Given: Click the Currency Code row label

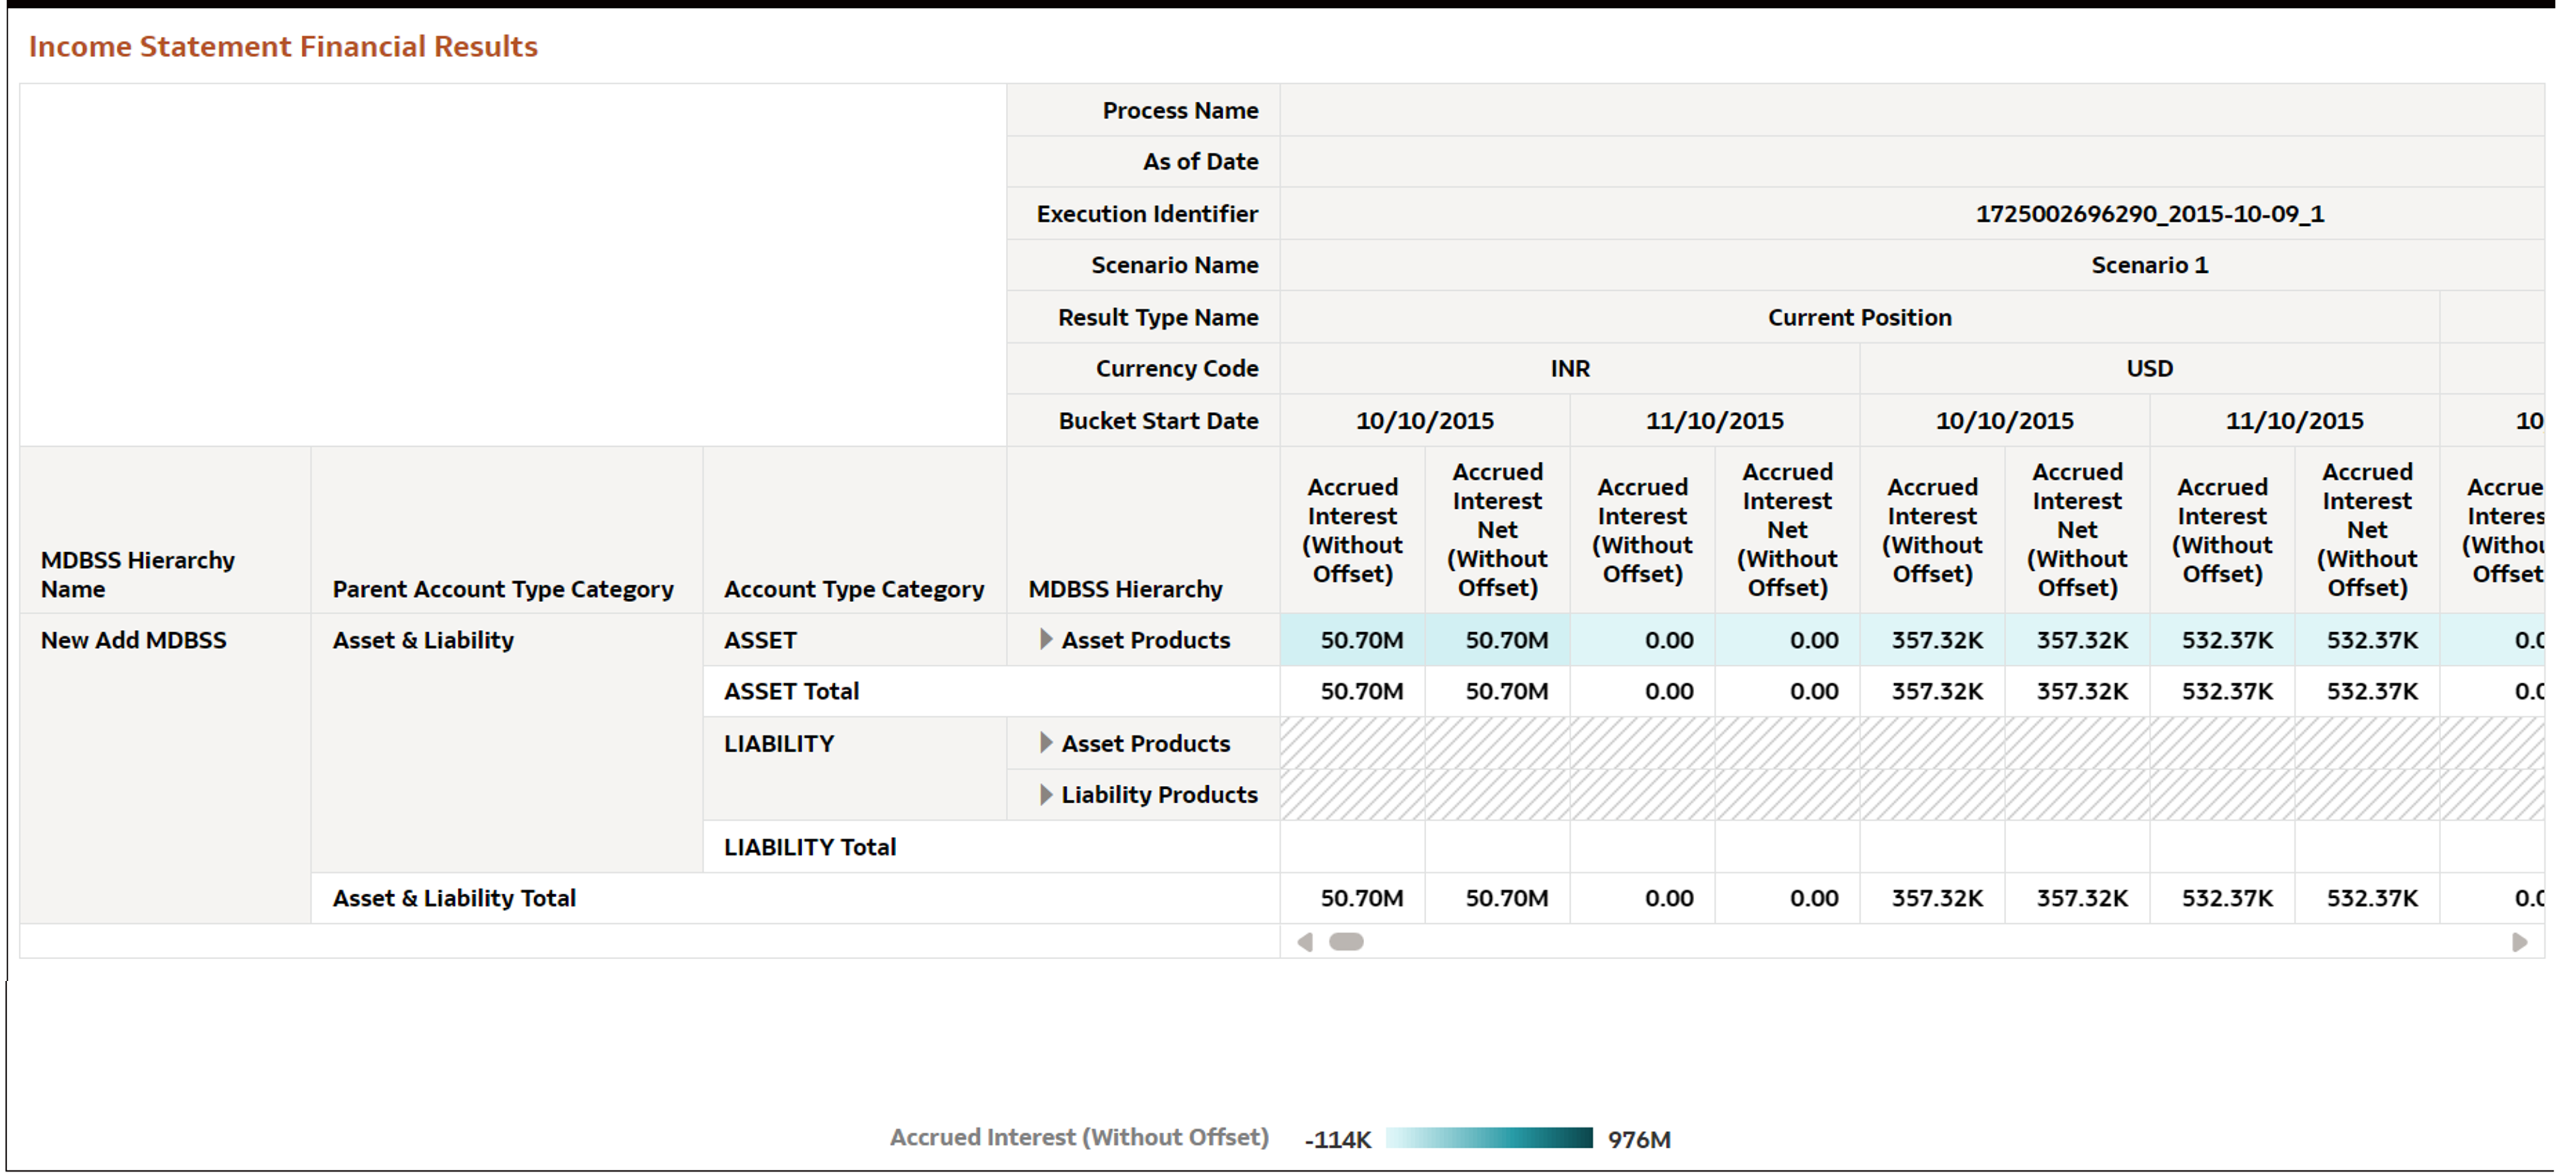Looking at the screenshot, I should tap(1177, 368).
